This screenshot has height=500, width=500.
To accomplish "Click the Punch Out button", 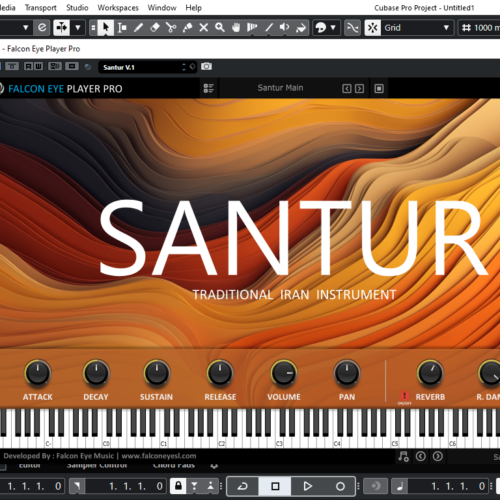I will tap(210, 486).
